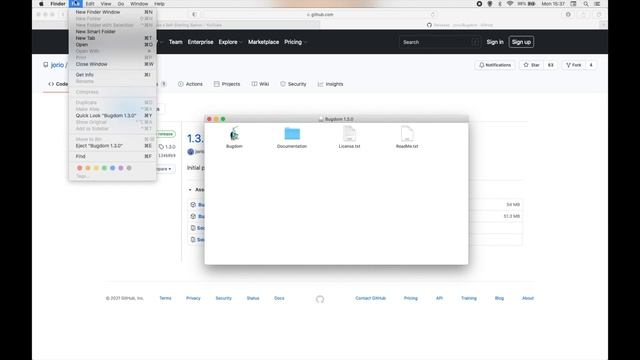The image size is (640, 360).
Task: Click the Marketplace link on GitHub
Action: point(264,42)
